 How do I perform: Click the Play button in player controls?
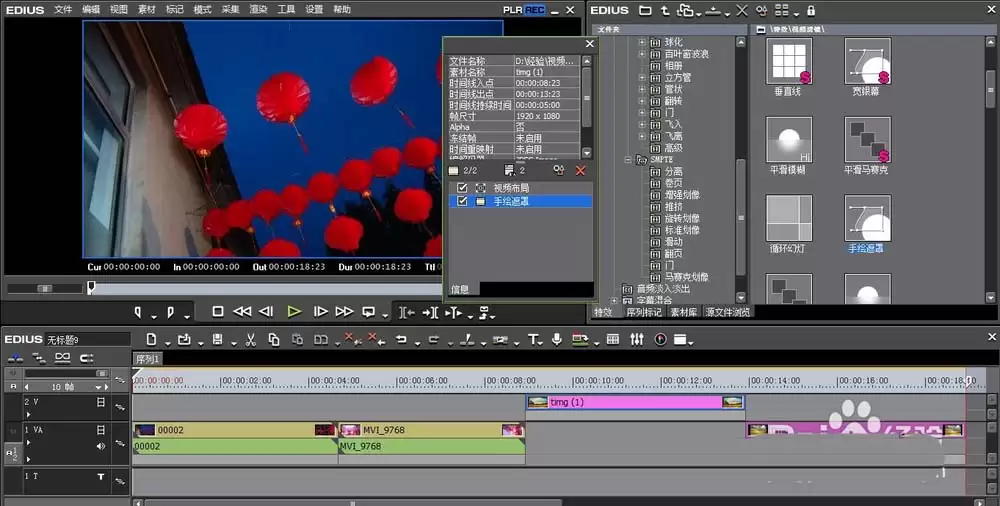[293, 311]
